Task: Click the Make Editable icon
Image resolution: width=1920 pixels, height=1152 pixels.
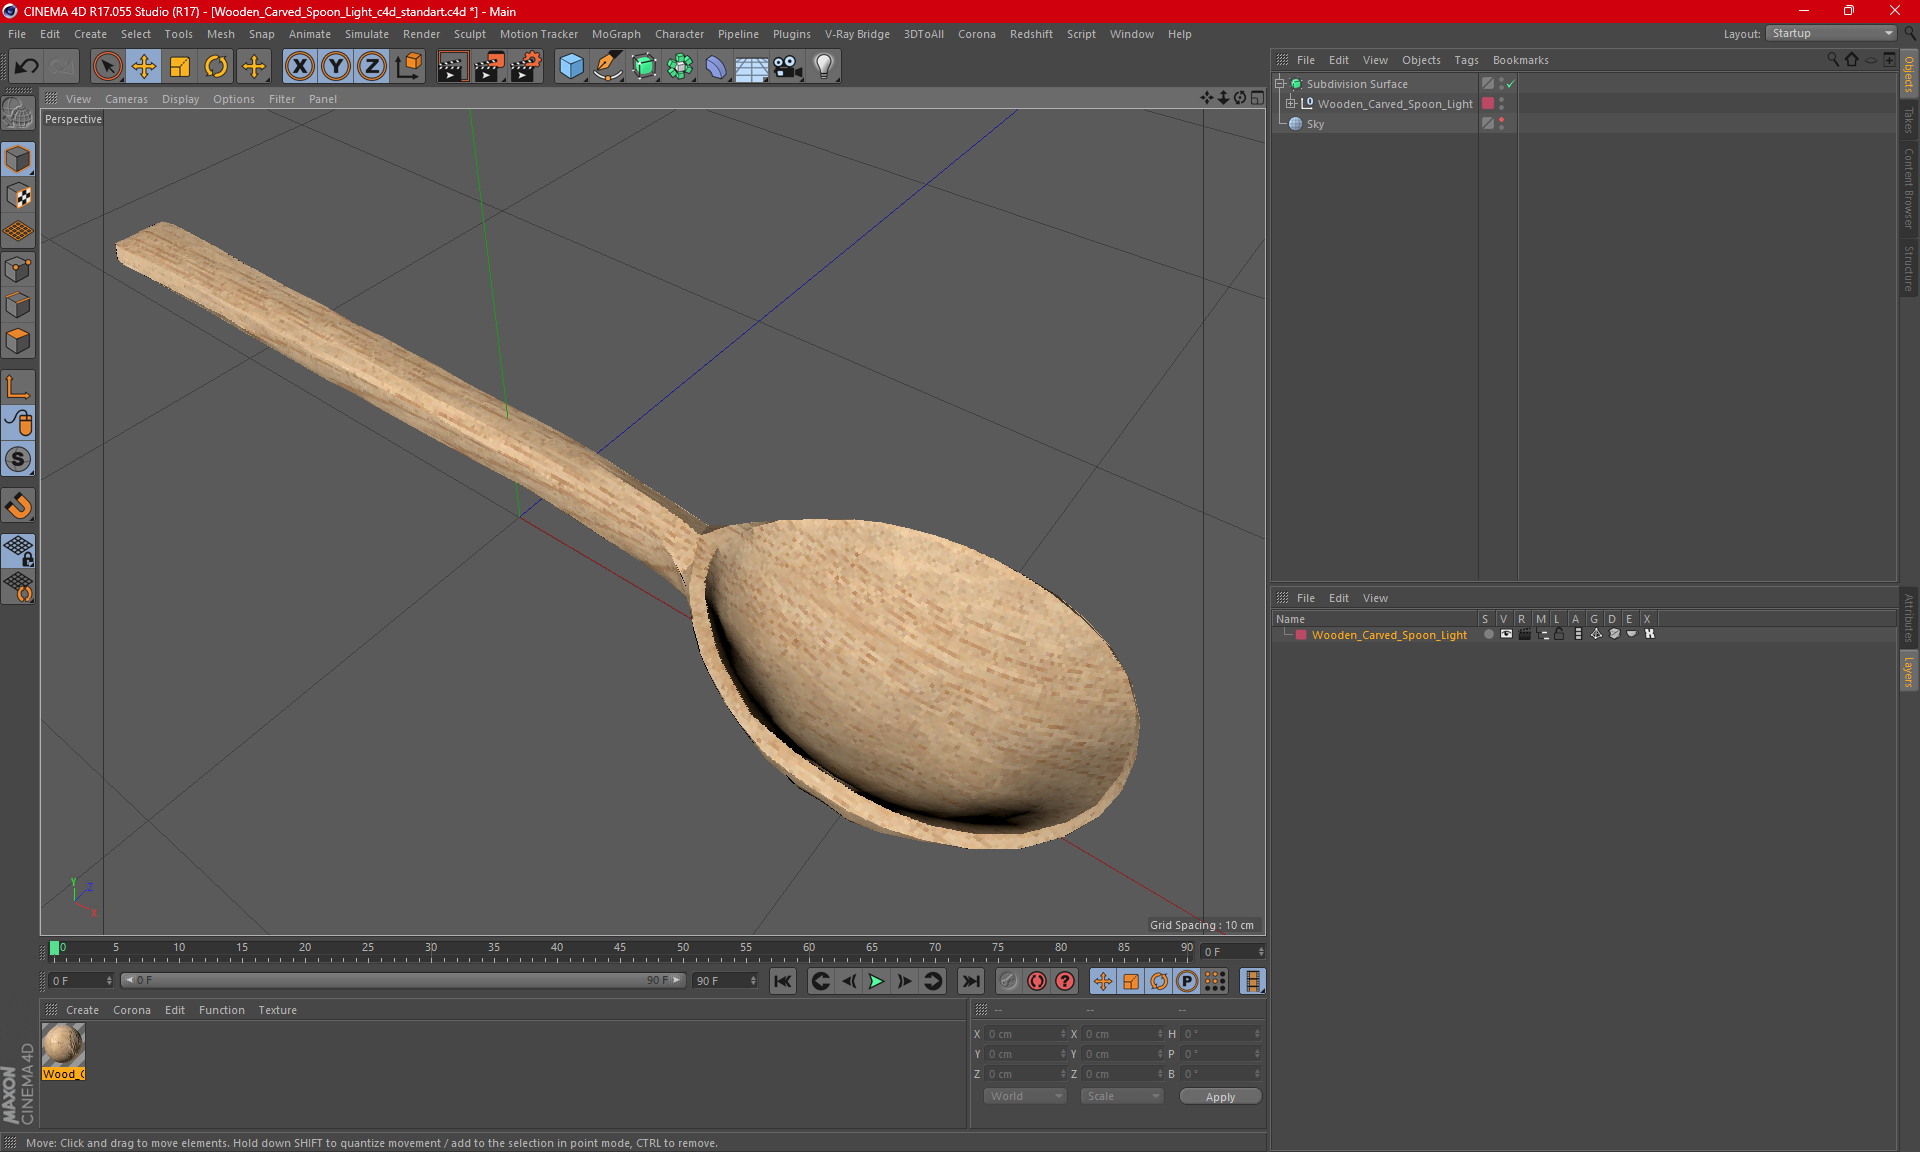Action: [x=18, y=115]
